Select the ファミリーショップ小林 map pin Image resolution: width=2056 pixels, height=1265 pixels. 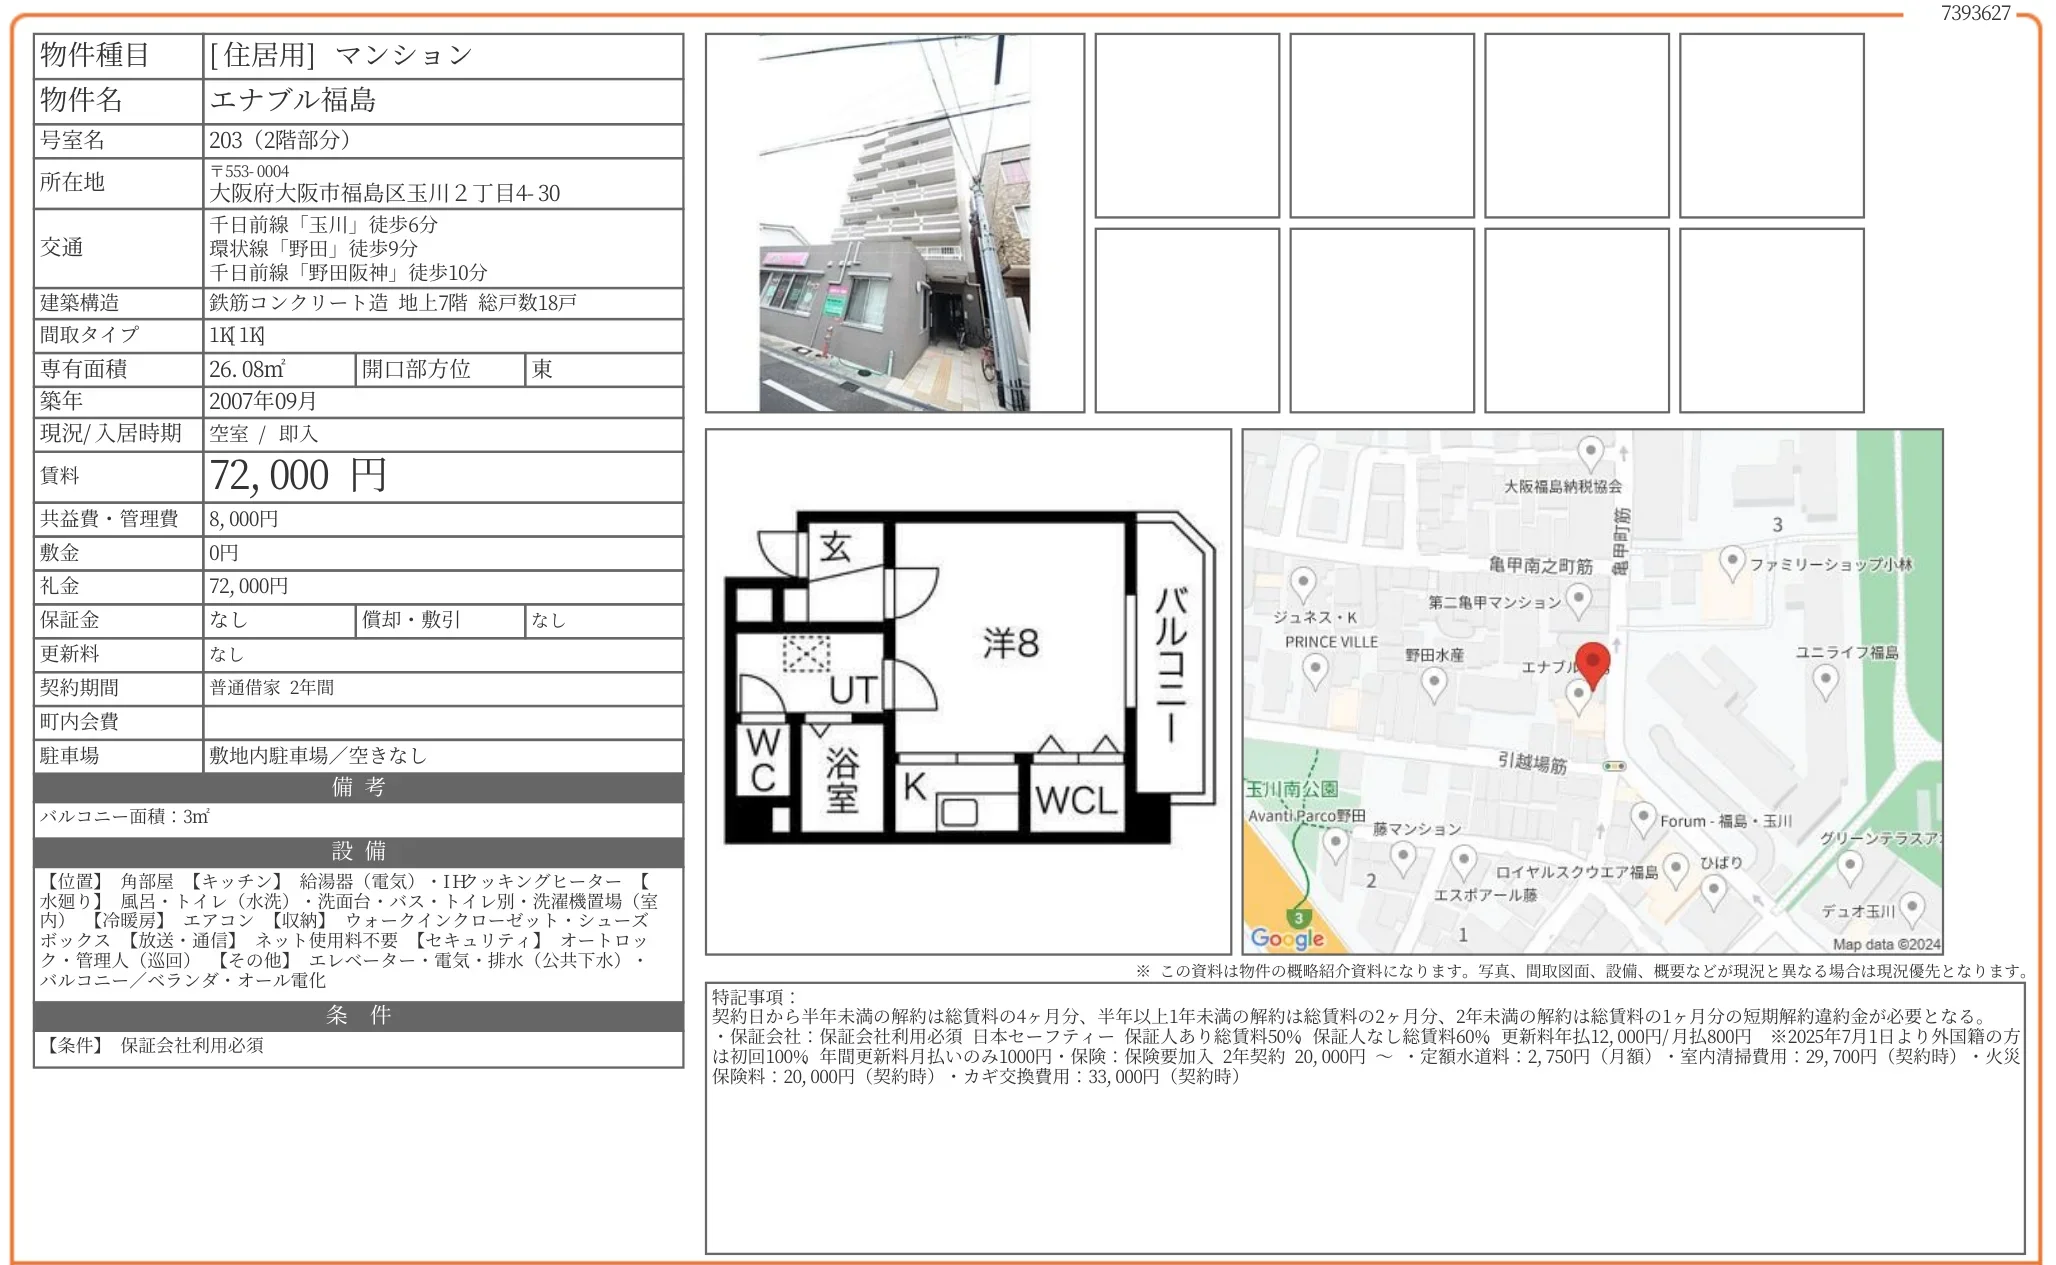tap(1732, 562)
